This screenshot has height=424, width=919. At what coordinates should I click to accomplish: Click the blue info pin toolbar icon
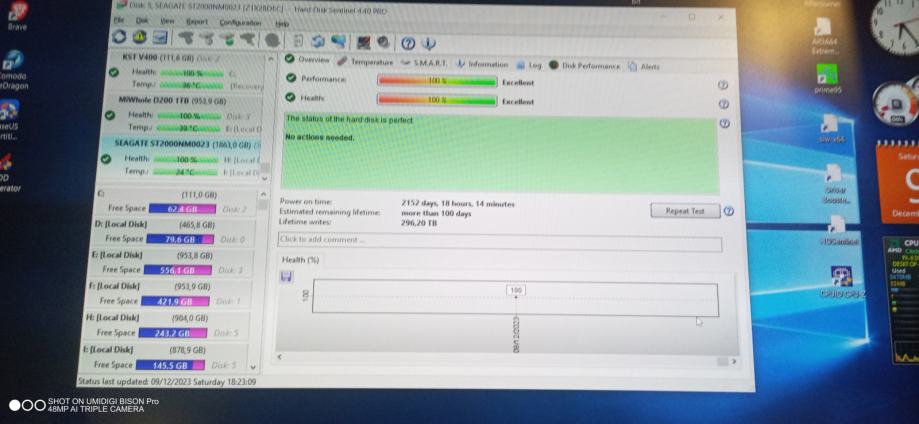[429, 43]
